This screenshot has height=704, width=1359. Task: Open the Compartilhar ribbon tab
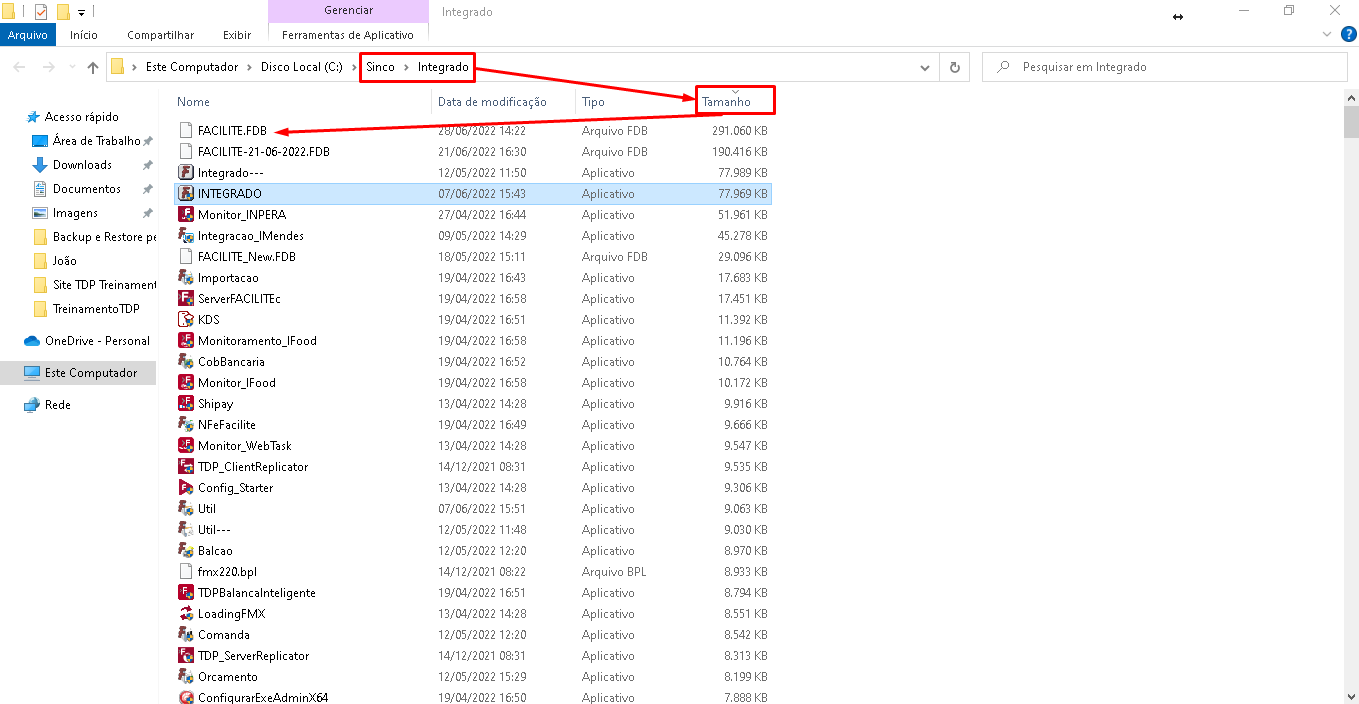point(160,34)
